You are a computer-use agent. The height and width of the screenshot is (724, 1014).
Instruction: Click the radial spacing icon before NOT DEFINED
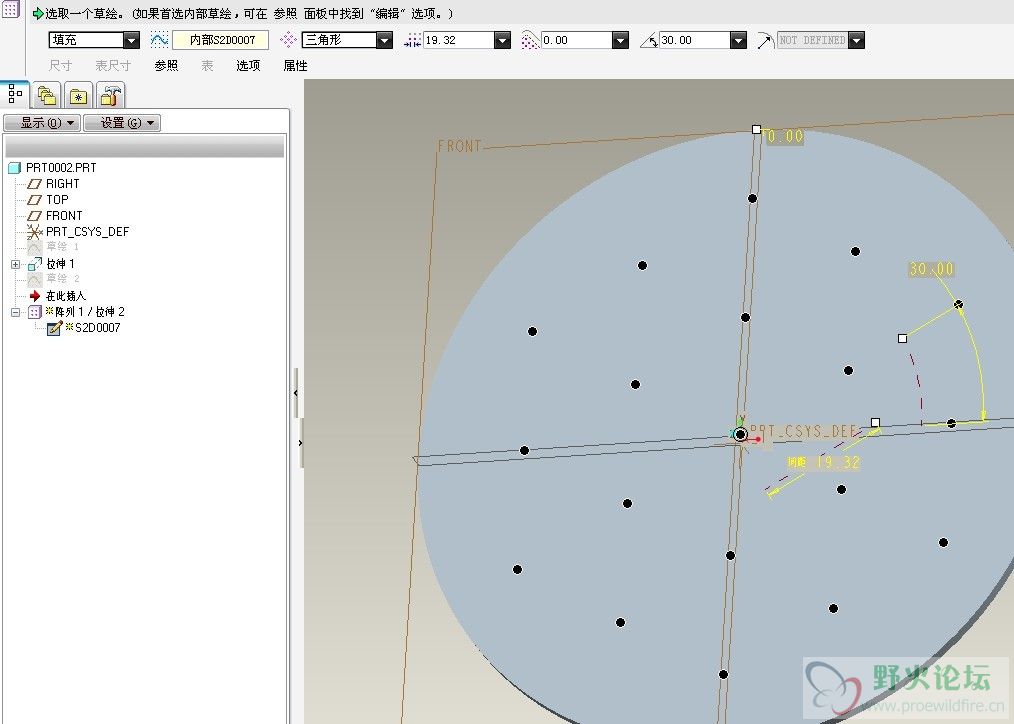(766, 40)
